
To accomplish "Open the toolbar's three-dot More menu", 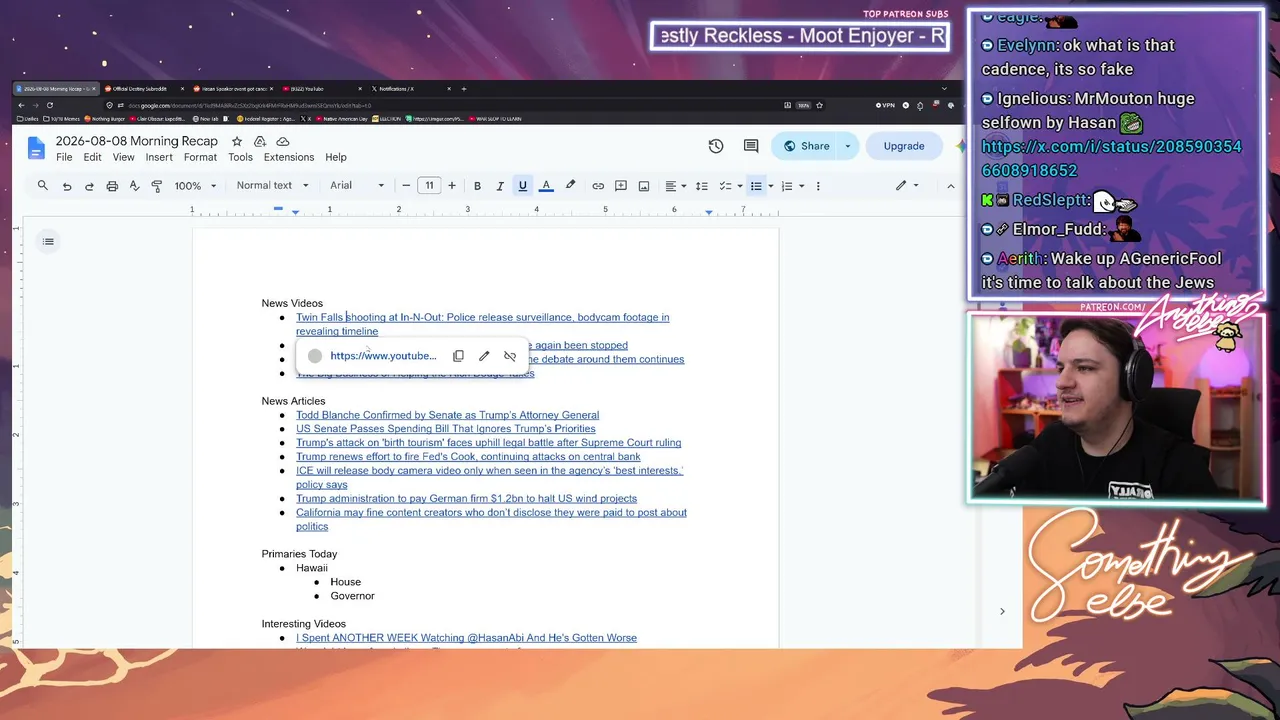I will coord(818,186).
